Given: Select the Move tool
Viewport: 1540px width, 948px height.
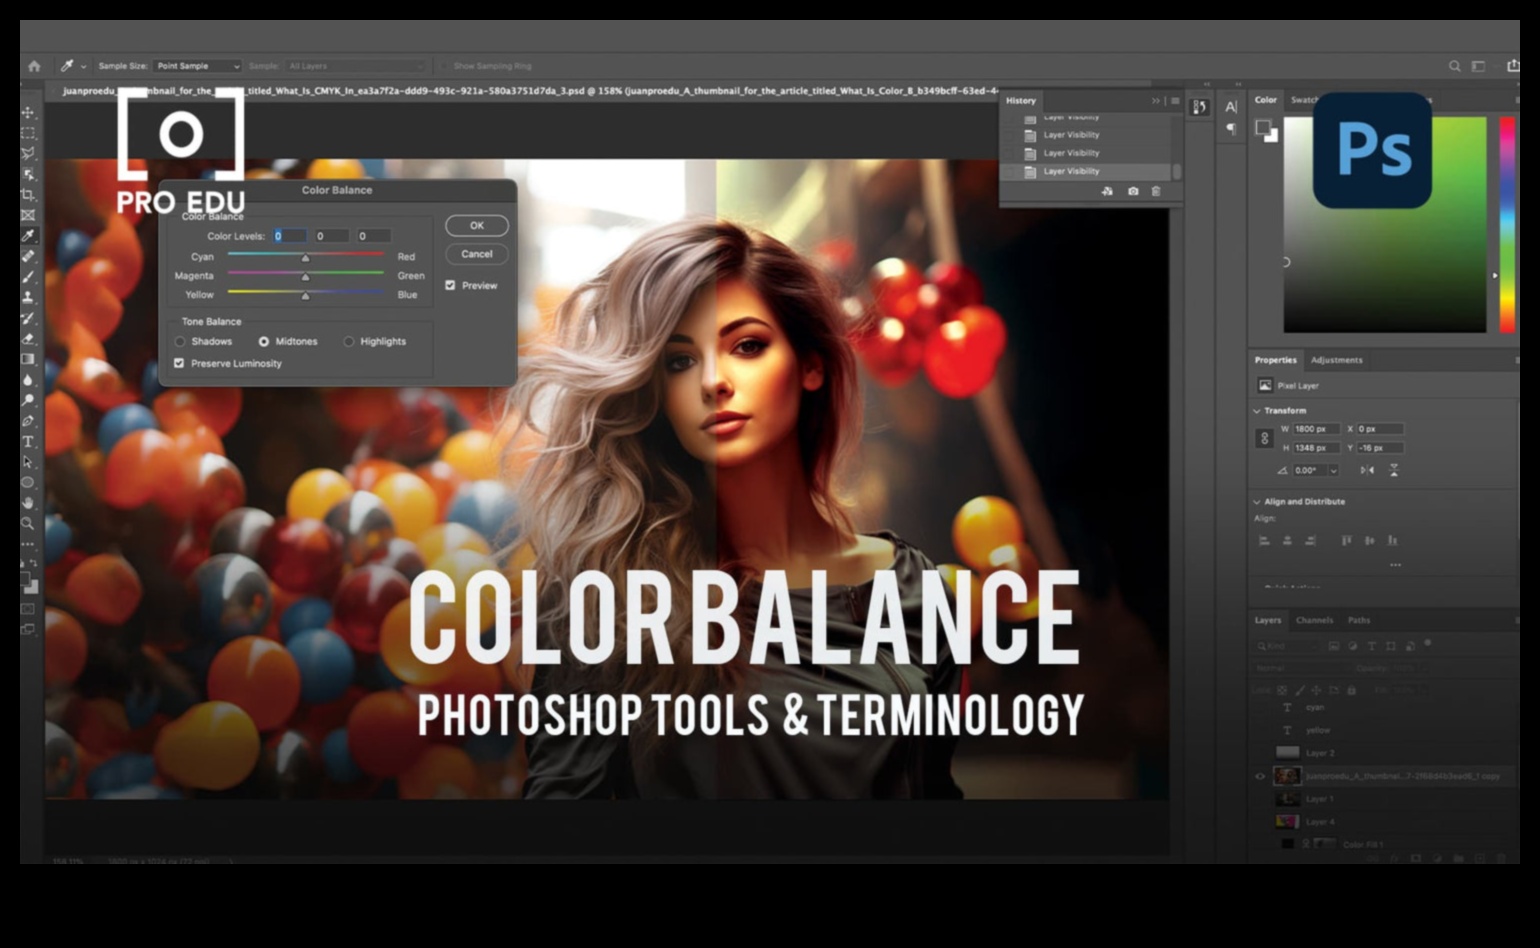Looking at the screenshot, I should (28, 113).
